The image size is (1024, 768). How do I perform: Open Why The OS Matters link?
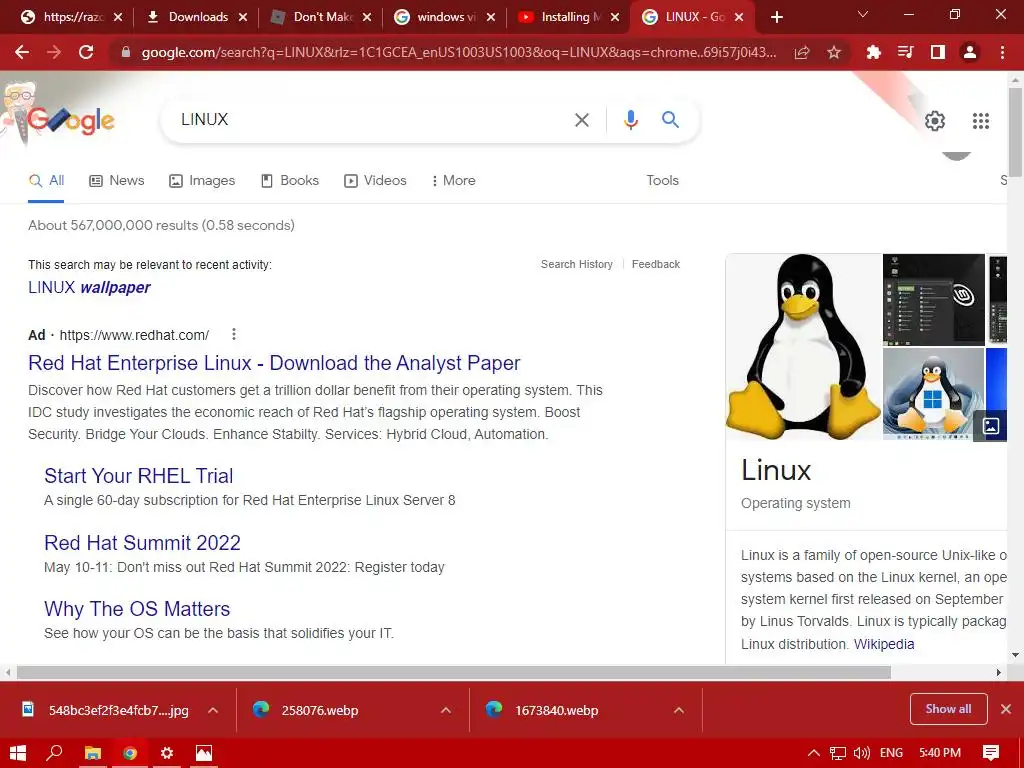click(137, 609)
